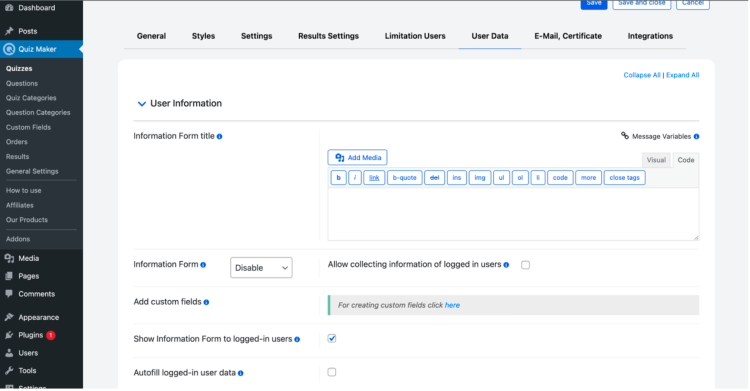Click info icon beside Autofill logged-in user data
Viewport: 750px width, 391px height.
point(241,373)
